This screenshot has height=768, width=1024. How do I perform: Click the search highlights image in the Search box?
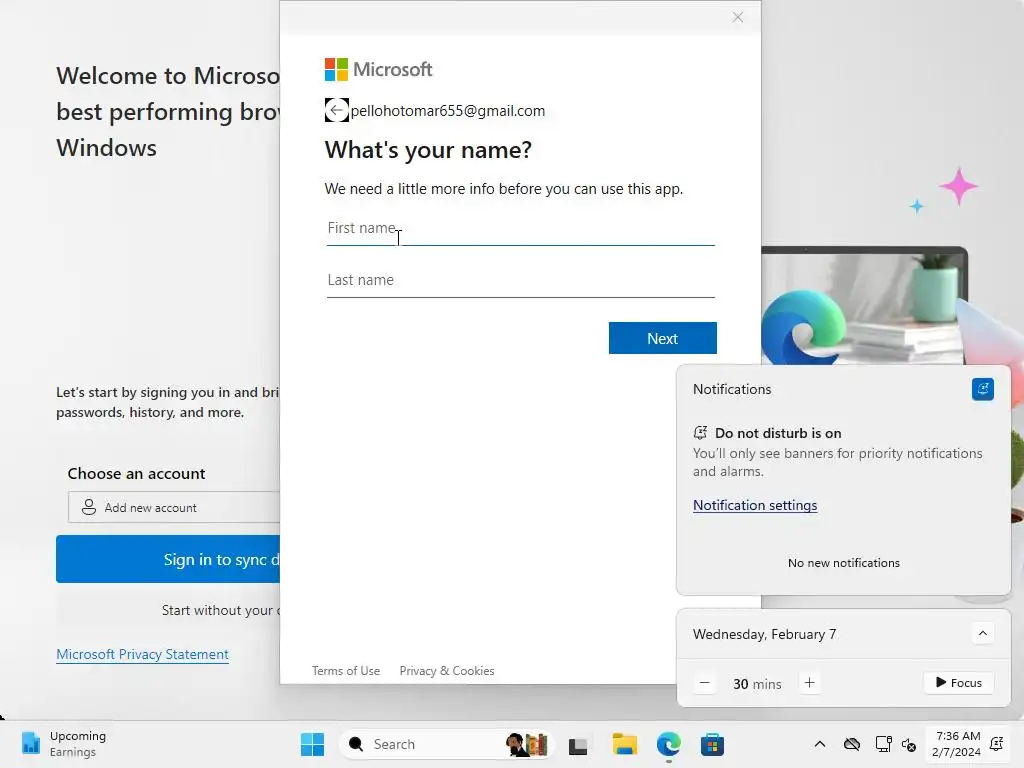527,744
